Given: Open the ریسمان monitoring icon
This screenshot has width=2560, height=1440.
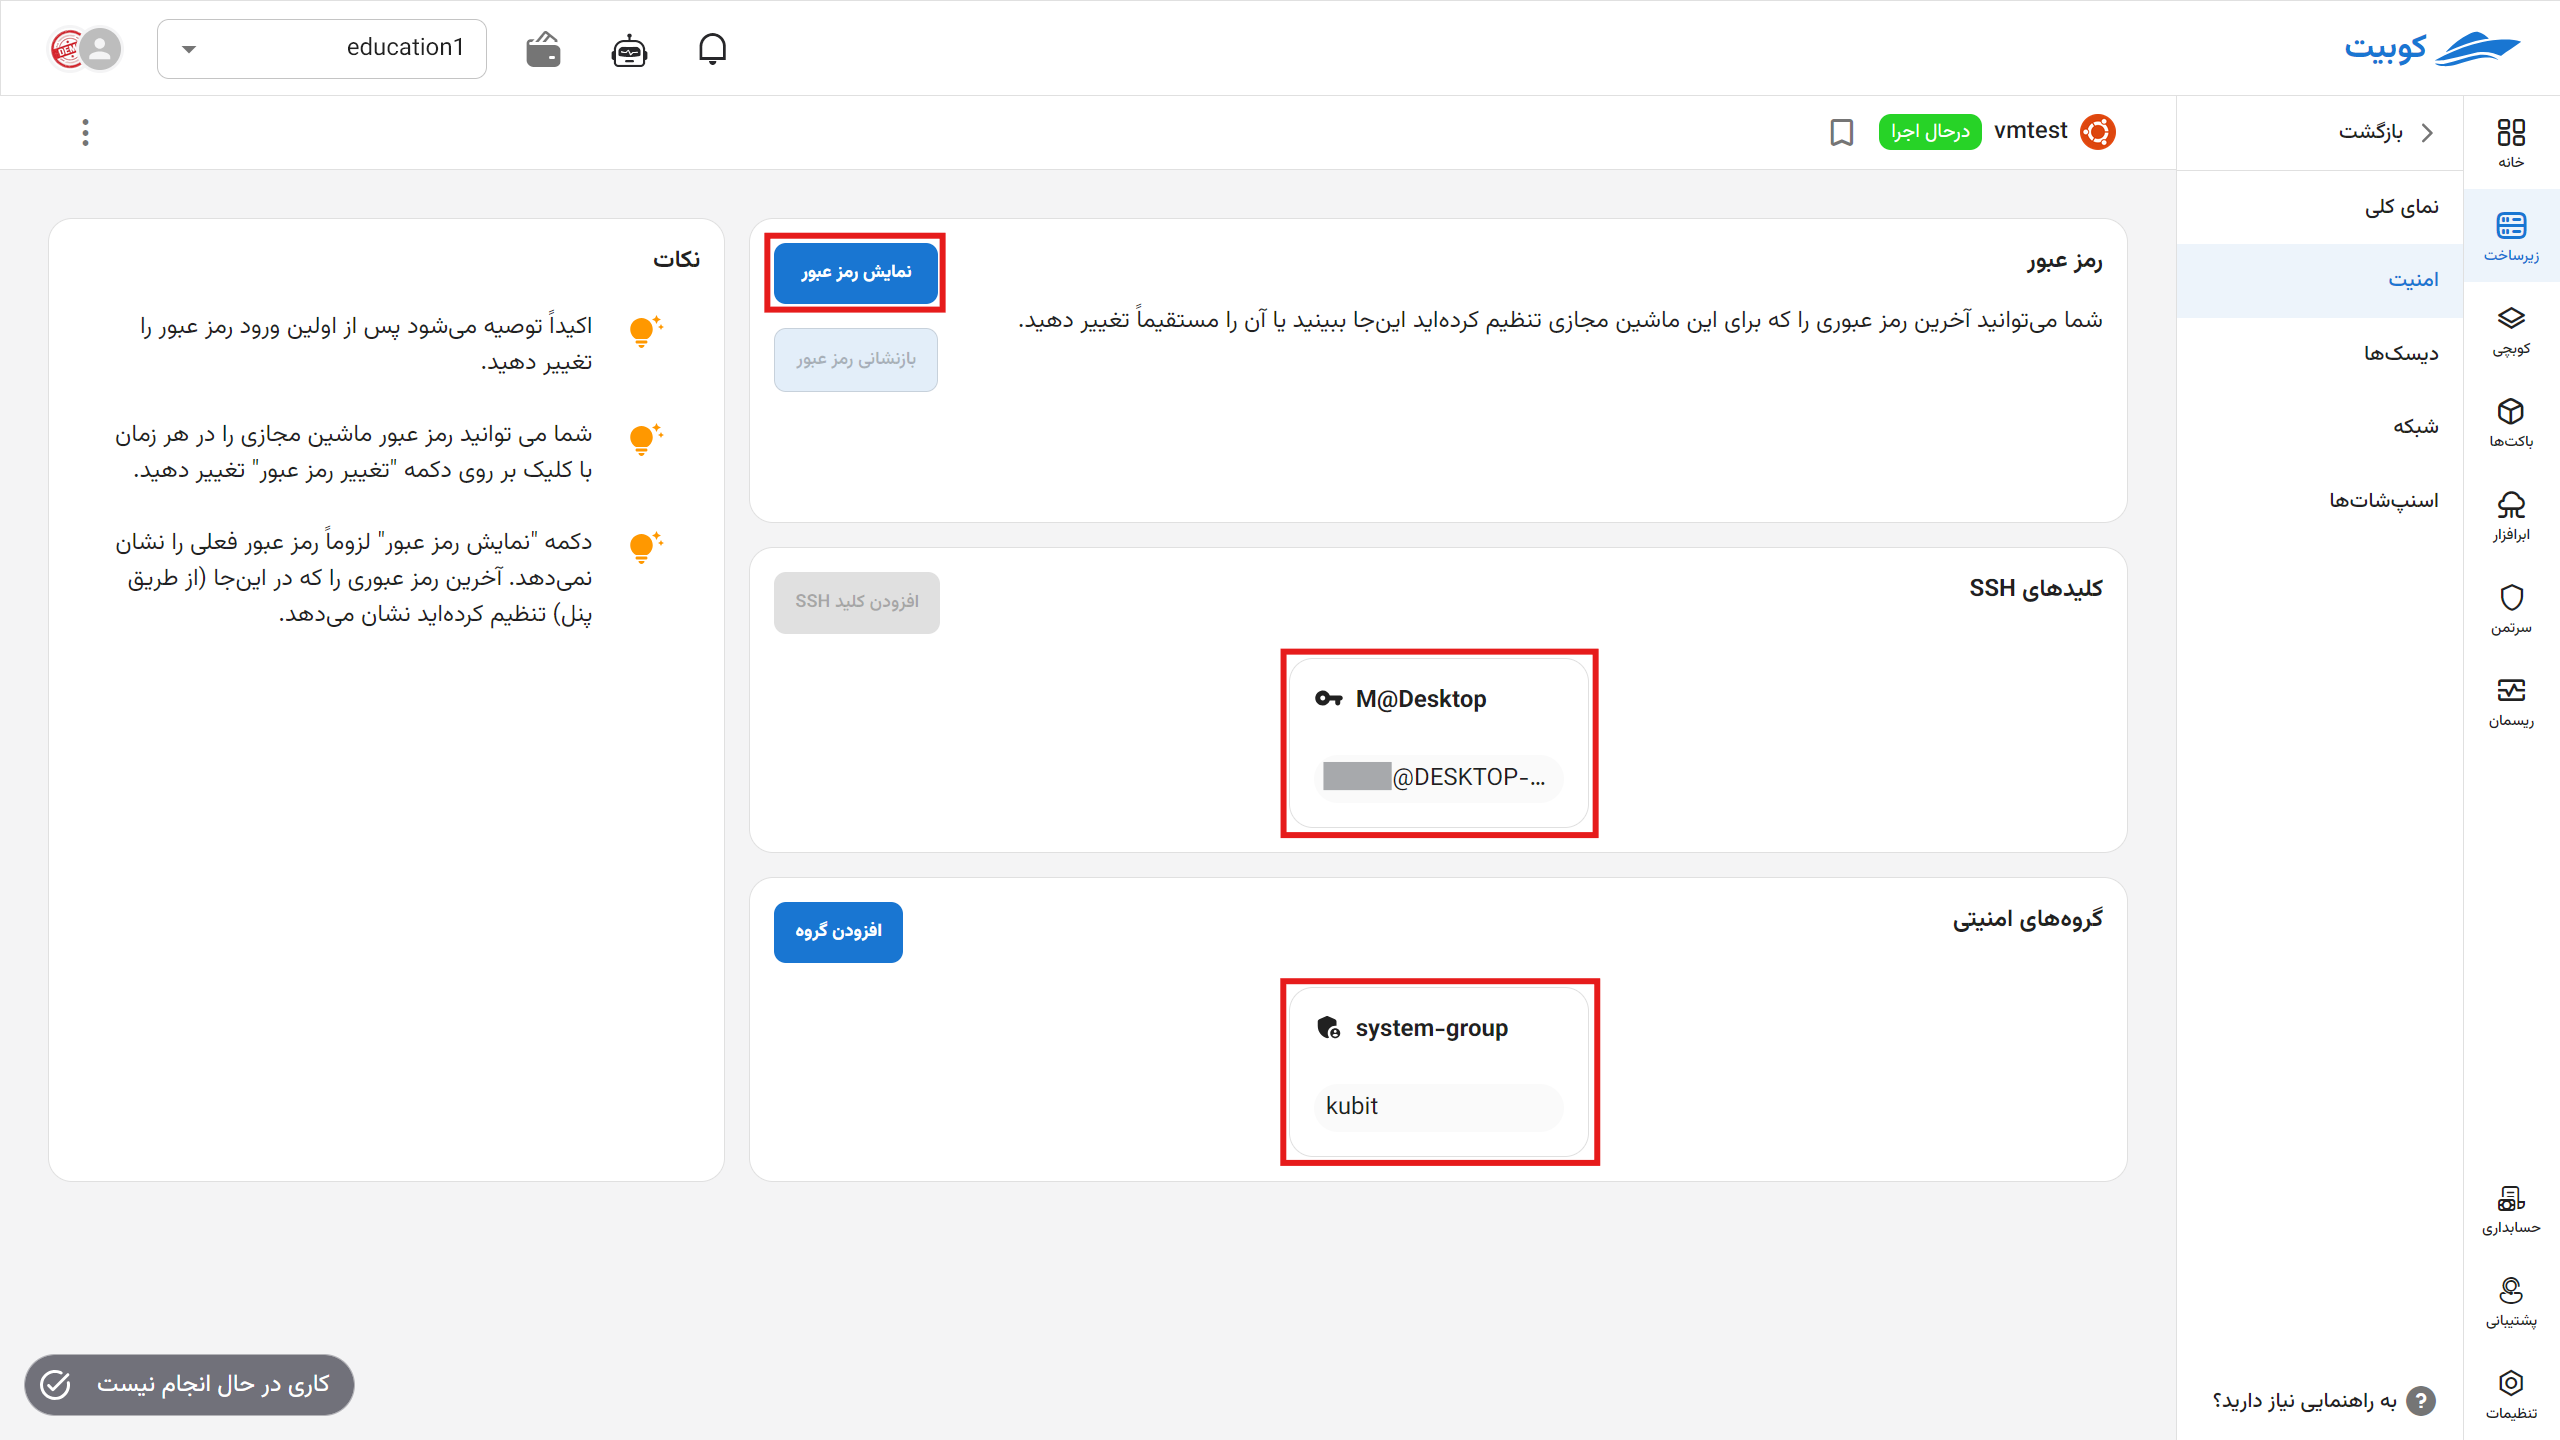Looking at the screenshot, I should pyautogui.click(x=2513, y=697).
